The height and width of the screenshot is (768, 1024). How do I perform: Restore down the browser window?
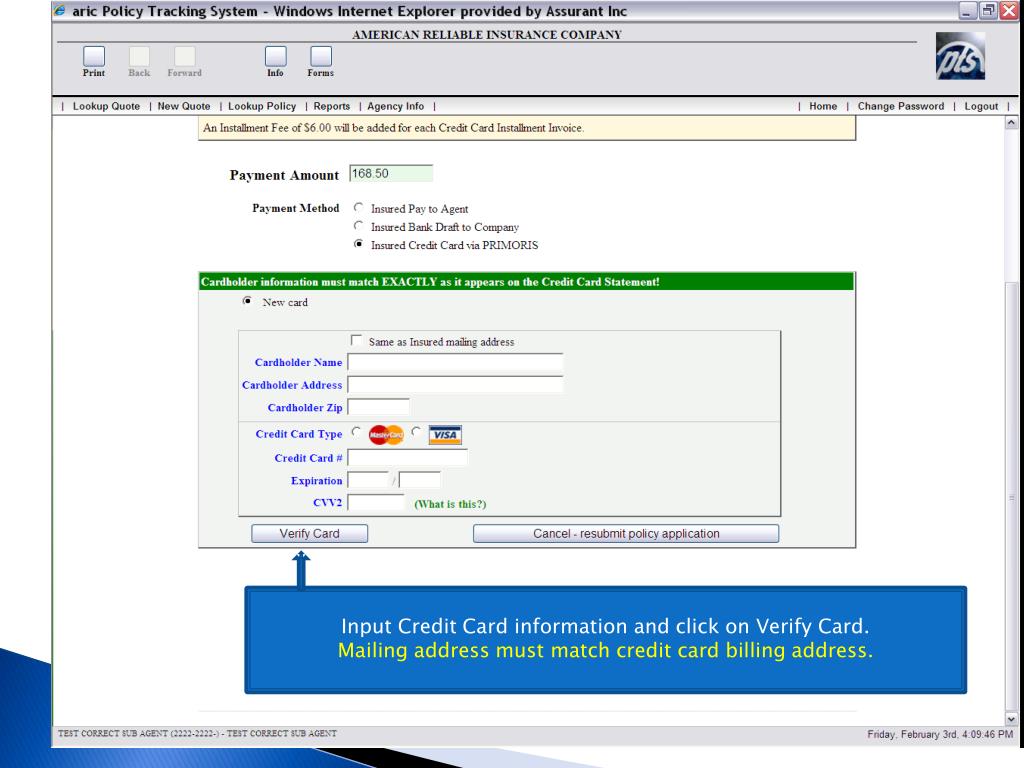pyautogui.click(x=988, y=11)
